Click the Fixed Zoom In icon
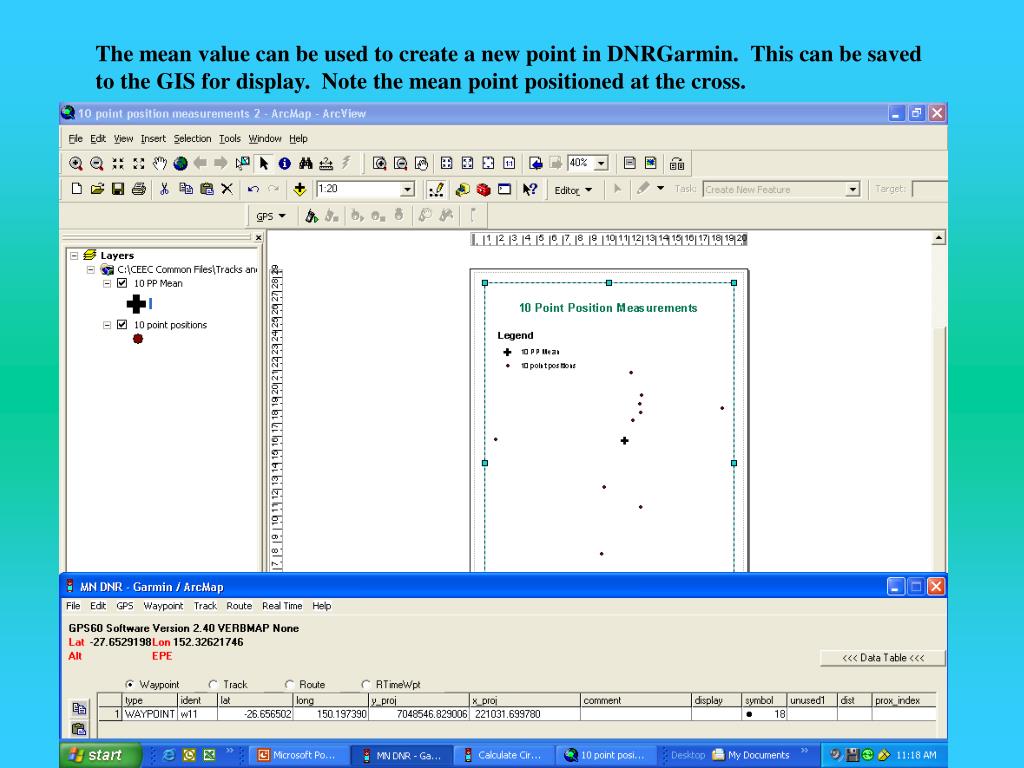Viewport: 1024px width, 768px height. click(118, 163)
